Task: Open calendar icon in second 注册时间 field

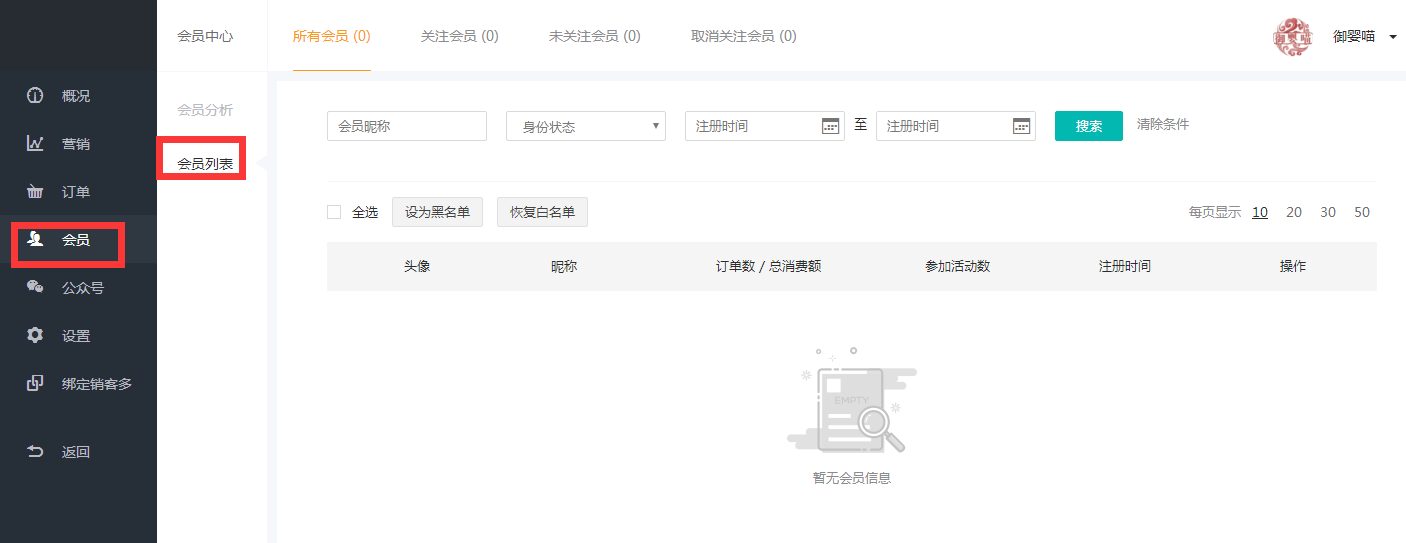Action: [x=1021, y=126]
